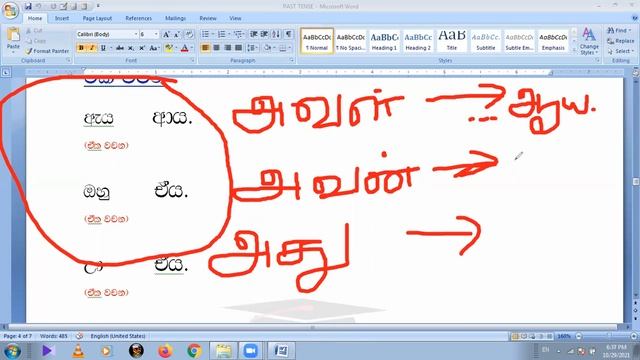Apply the red font color
Screen dimensions: 640x360
184,48
